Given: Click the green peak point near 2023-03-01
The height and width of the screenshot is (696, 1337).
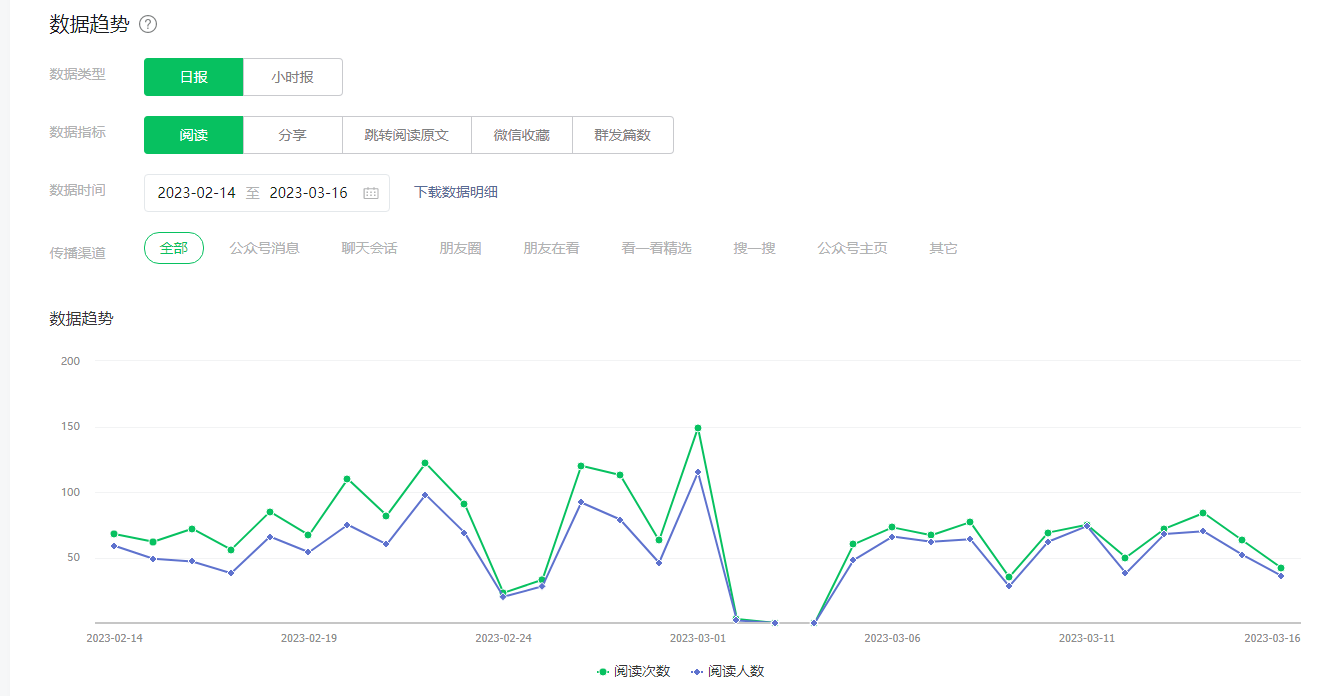Looking at the screenshot, I should click(x=698, y=428).
